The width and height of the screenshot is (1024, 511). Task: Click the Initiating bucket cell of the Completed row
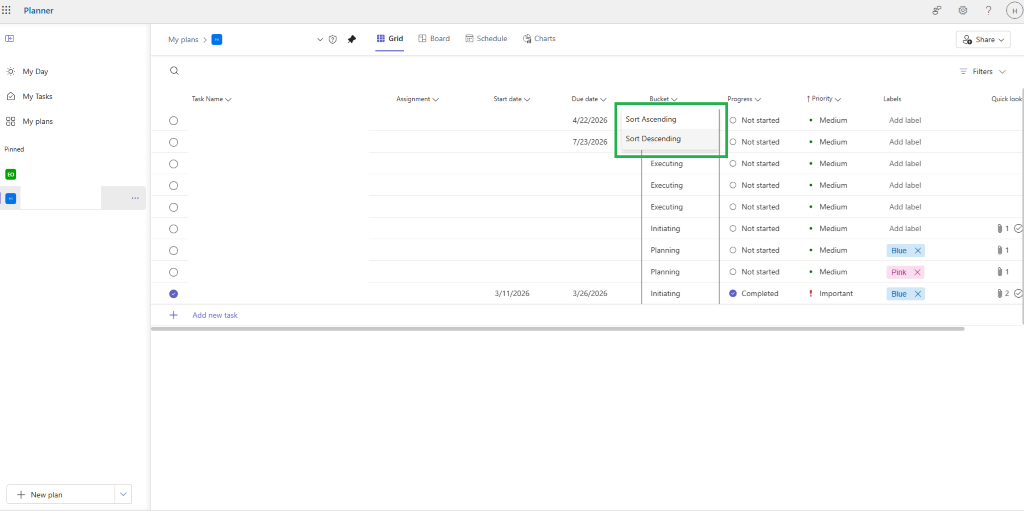665,294
